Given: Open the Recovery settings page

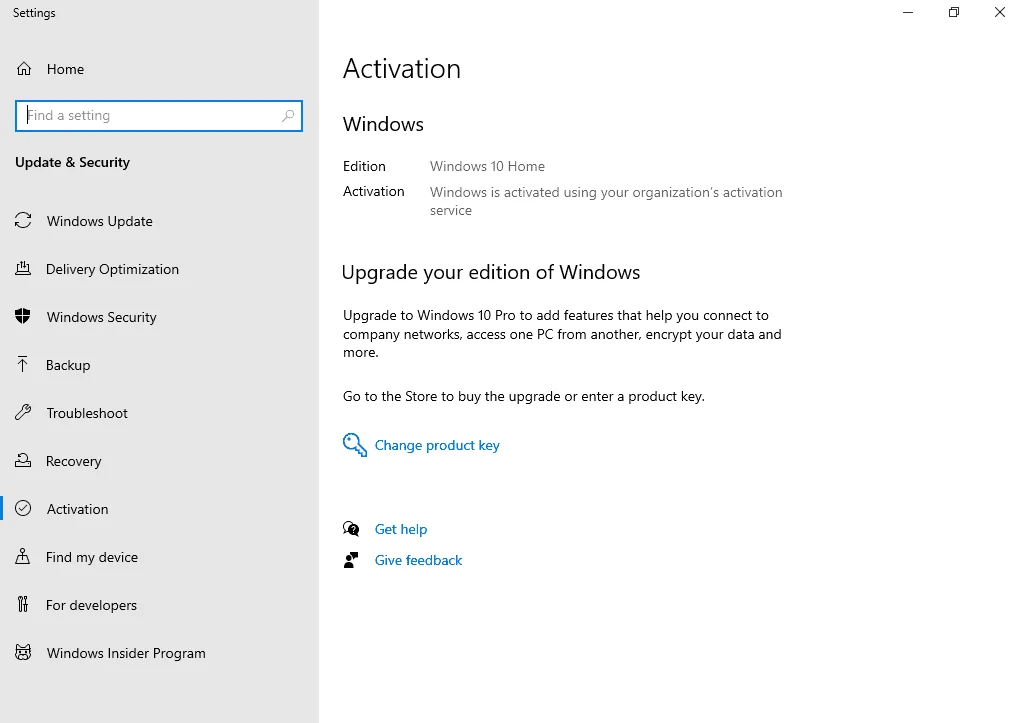Looking at the screenshot, I should [159, 461].
